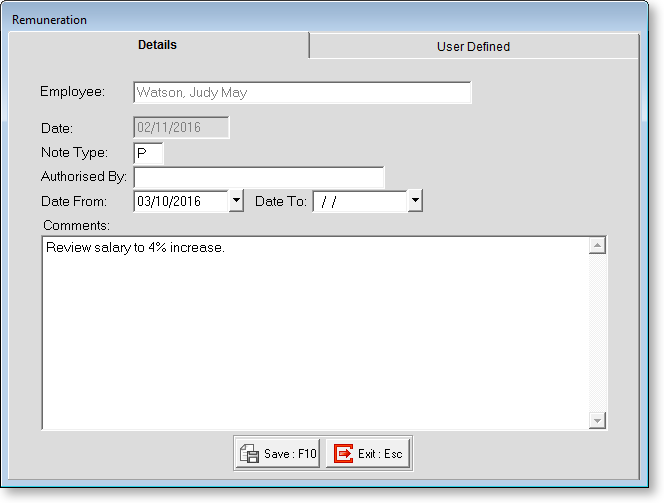Click the floppy disk Save icon
Image resolution: width=664 pixels, height=503 pixels.
[250, 454]
